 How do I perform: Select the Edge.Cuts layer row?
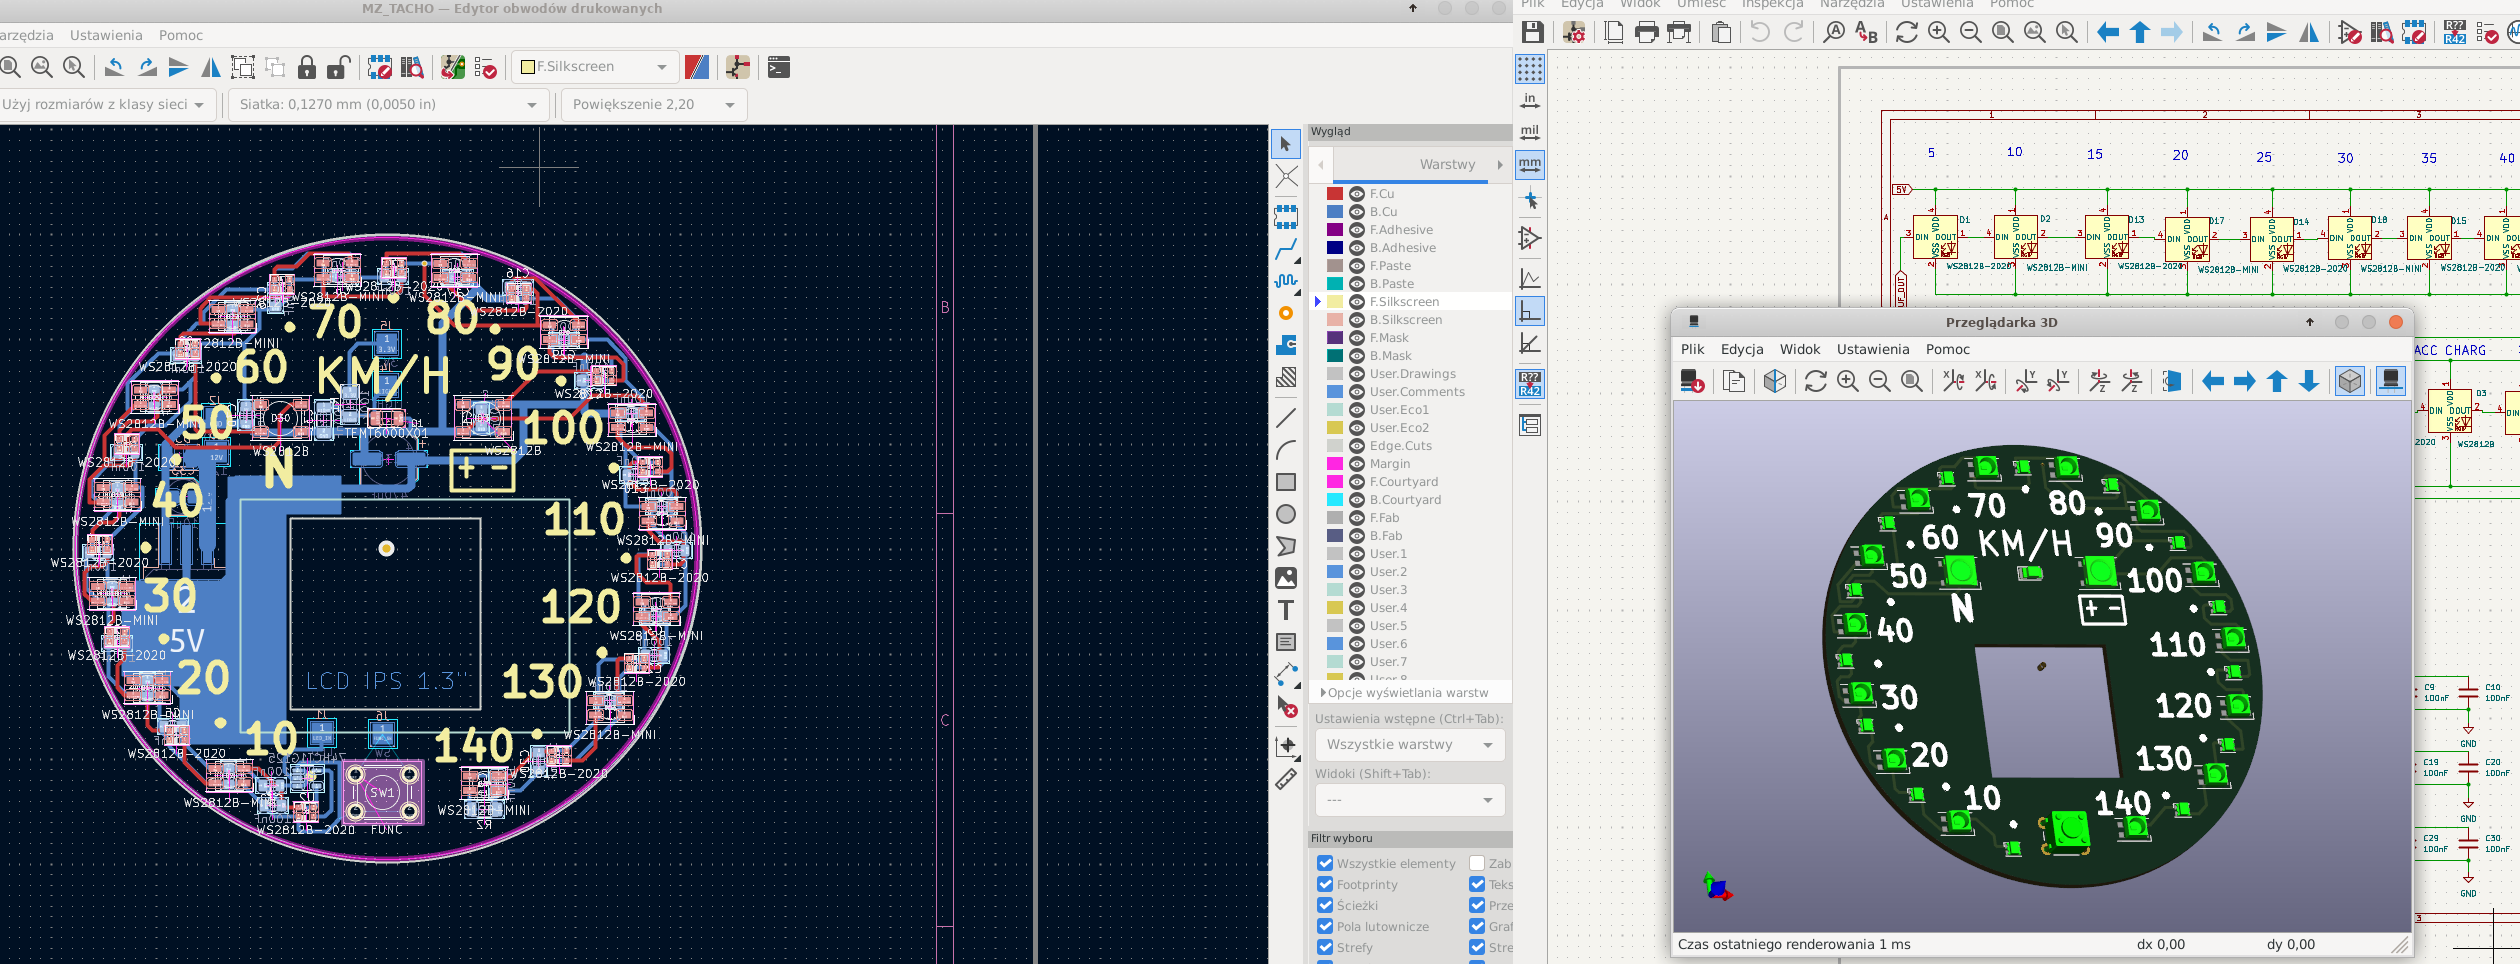coord(1400,446)
